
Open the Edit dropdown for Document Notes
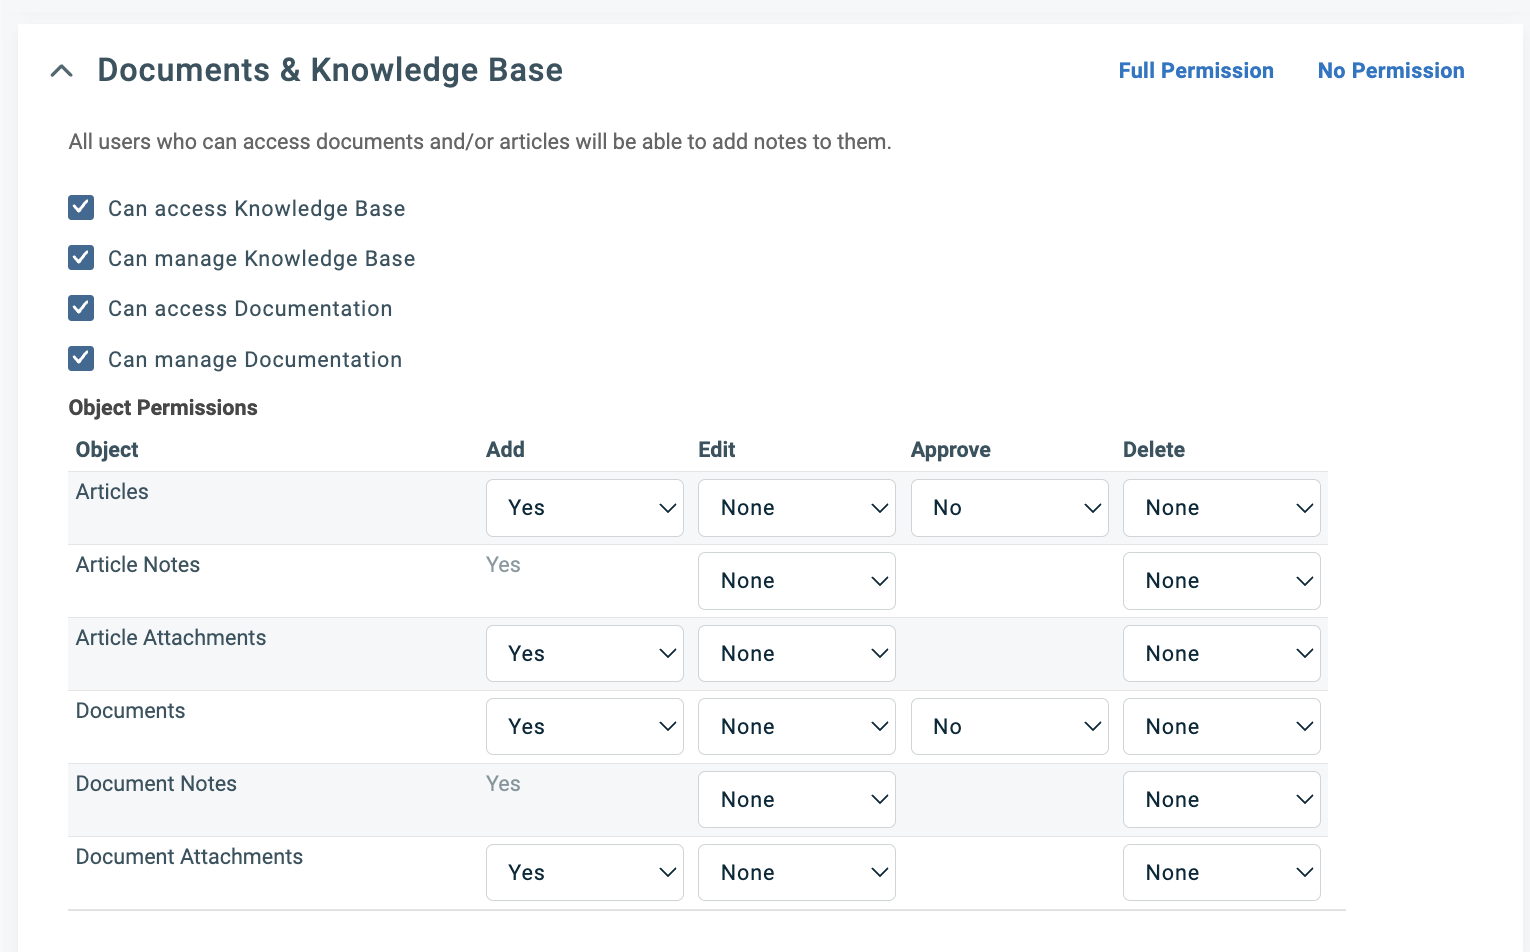pyautogui.click(x=796, y=799)
